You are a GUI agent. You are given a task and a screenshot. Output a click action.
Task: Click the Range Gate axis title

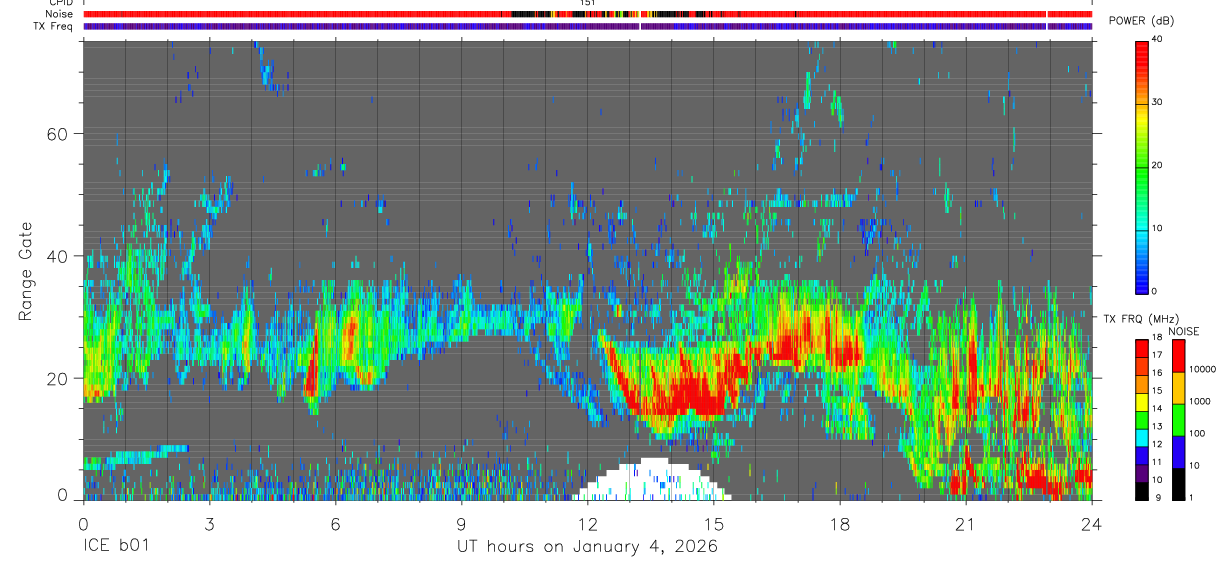coord(25,271)
